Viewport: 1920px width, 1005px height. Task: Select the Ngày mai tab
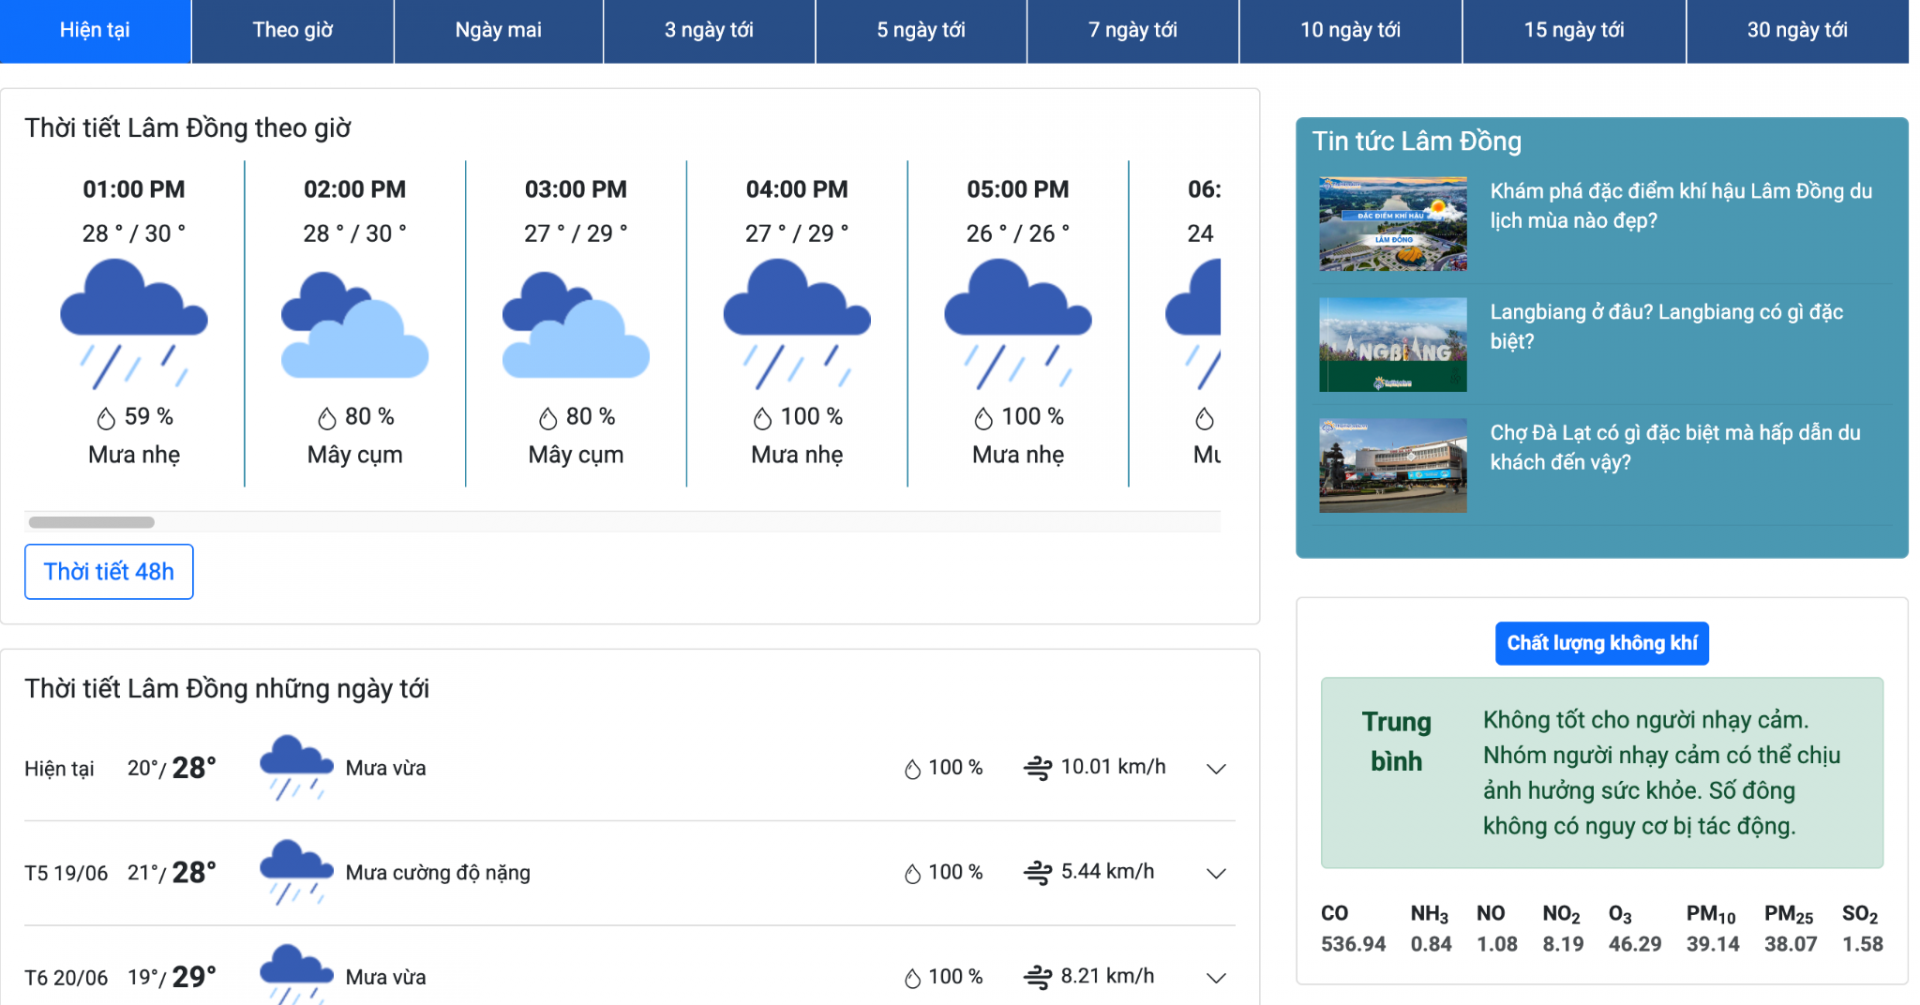(498, 30)
